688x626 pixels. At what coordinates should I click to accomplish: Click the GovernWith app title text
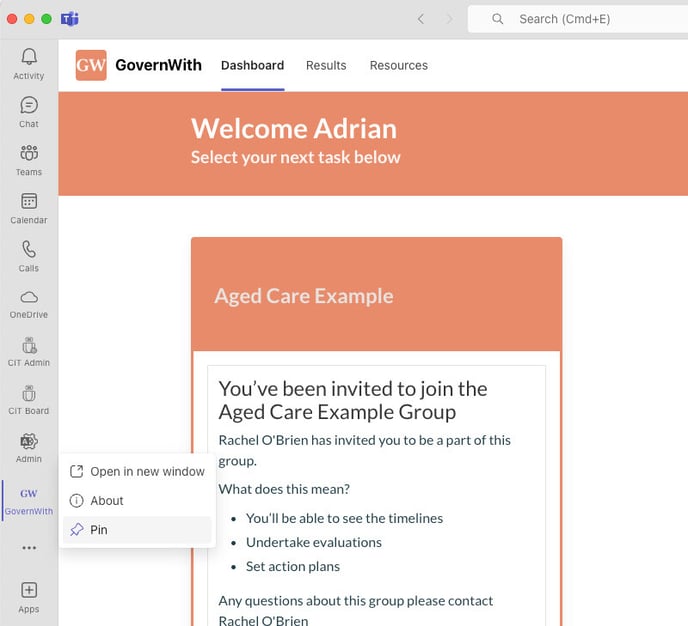pyautogui.click(x=158, y=65)
